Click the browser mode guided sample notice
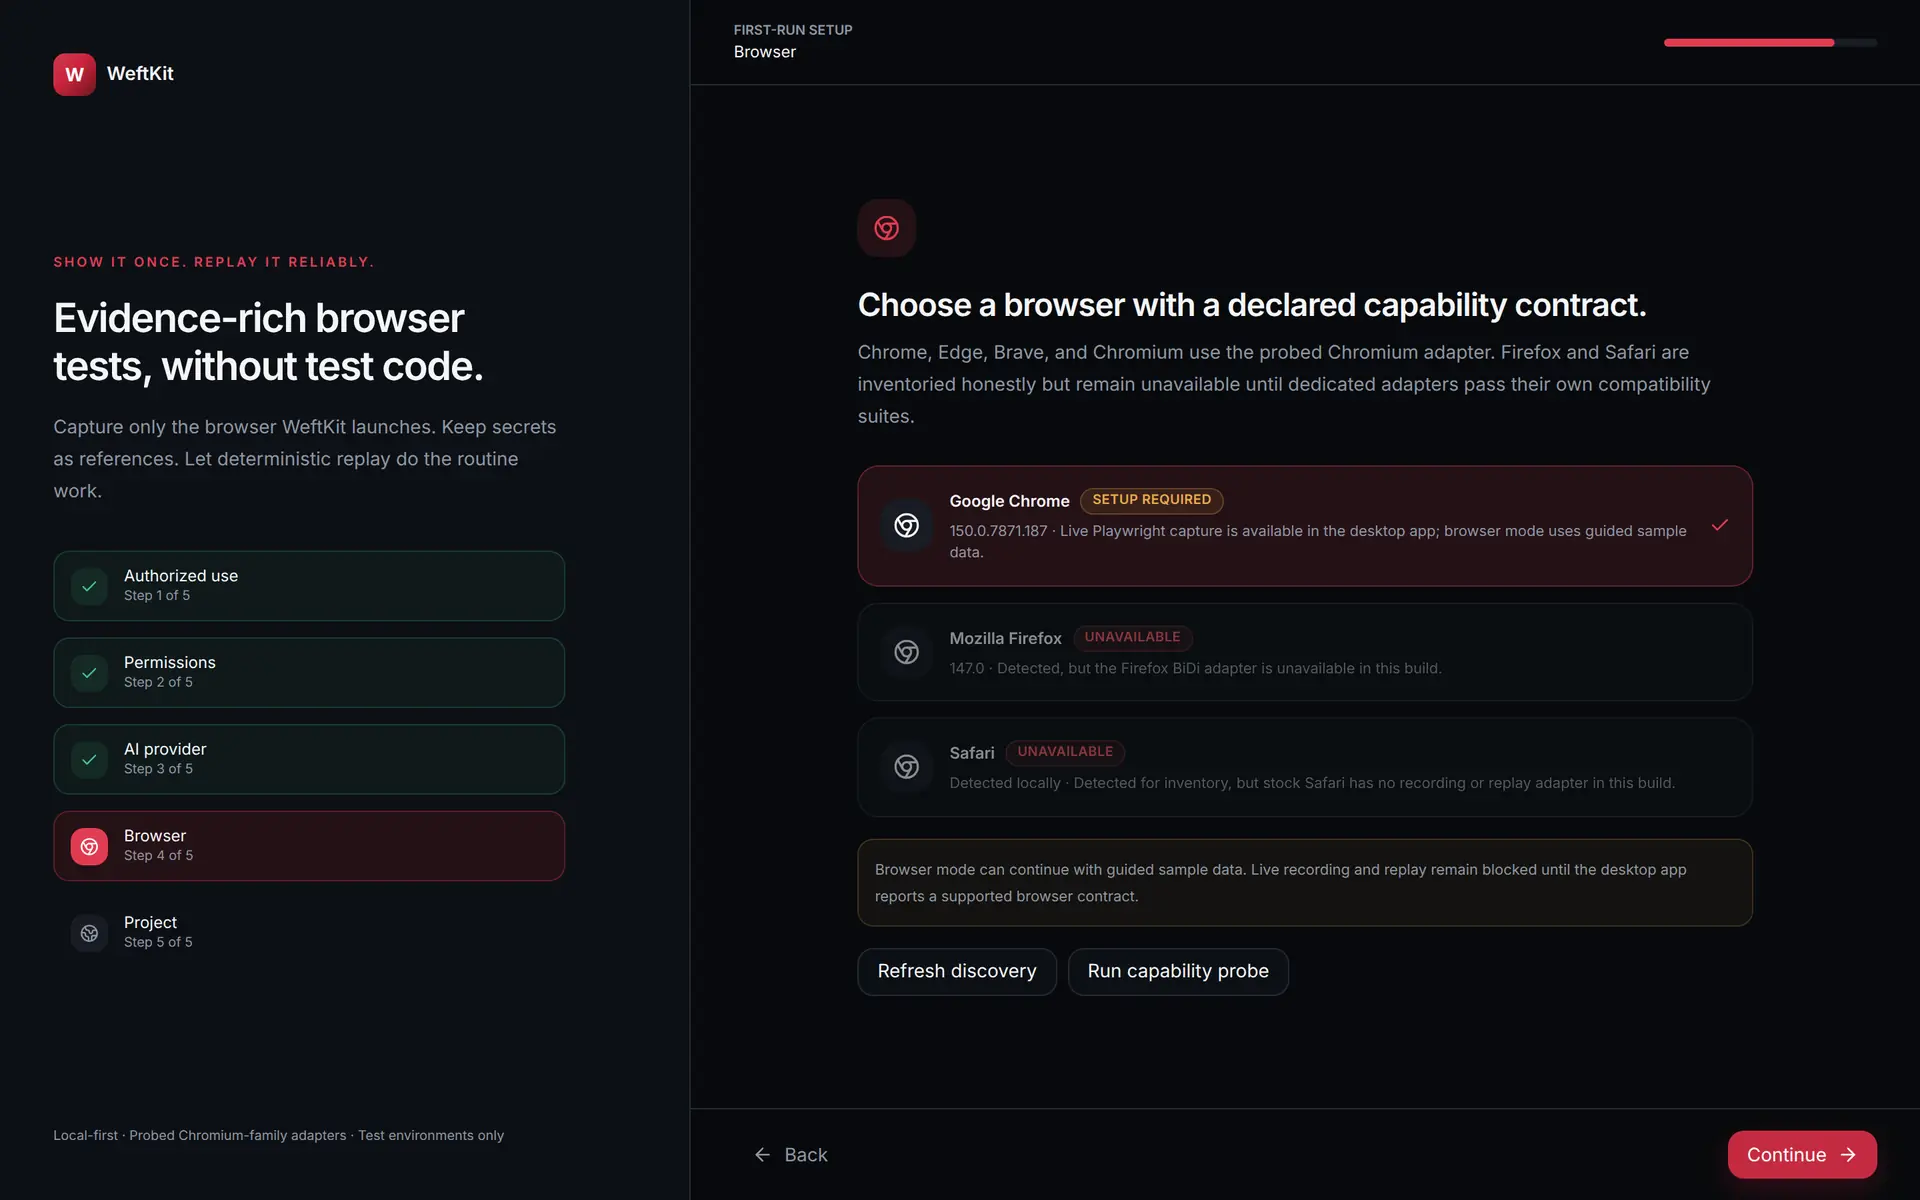1920x1200 pixels. 1305,883
